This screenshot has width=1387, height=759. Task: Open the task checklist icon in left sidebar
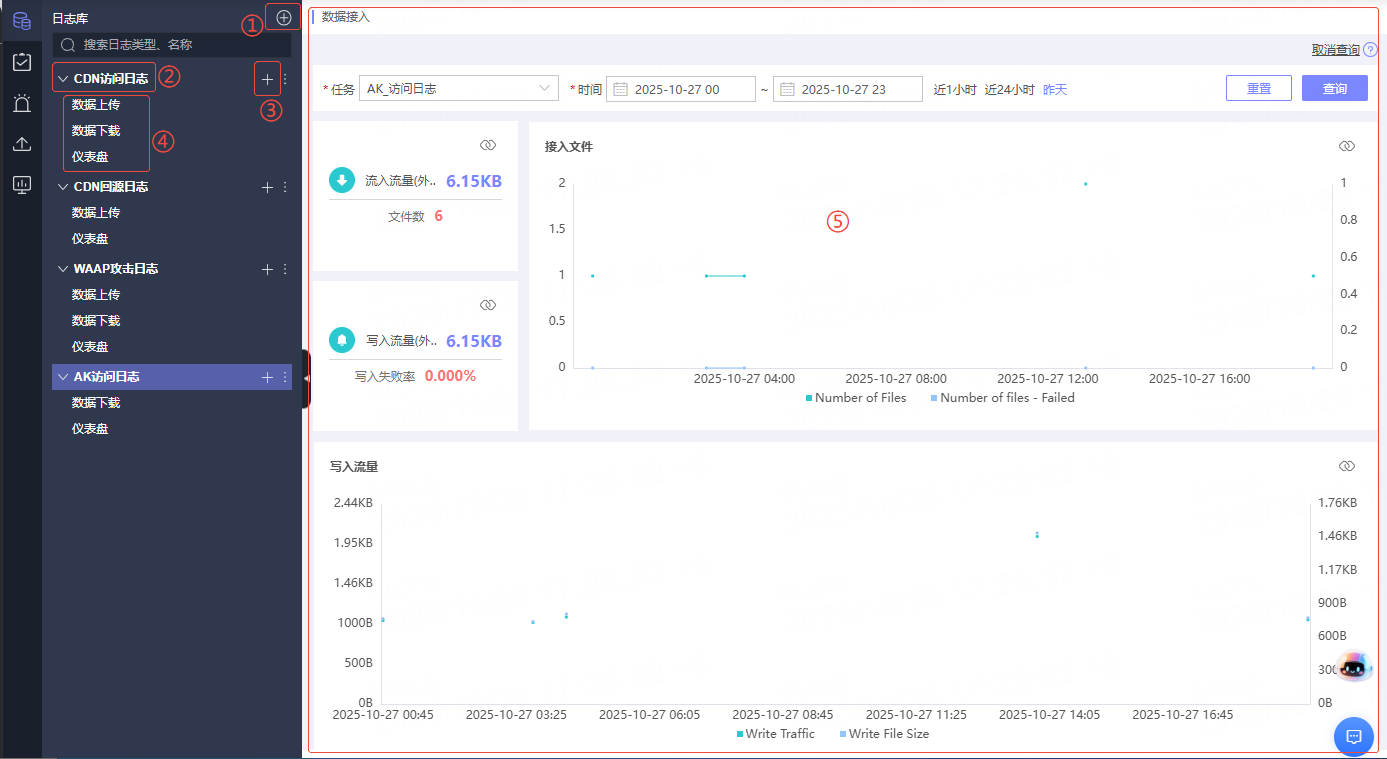point(21,62)
